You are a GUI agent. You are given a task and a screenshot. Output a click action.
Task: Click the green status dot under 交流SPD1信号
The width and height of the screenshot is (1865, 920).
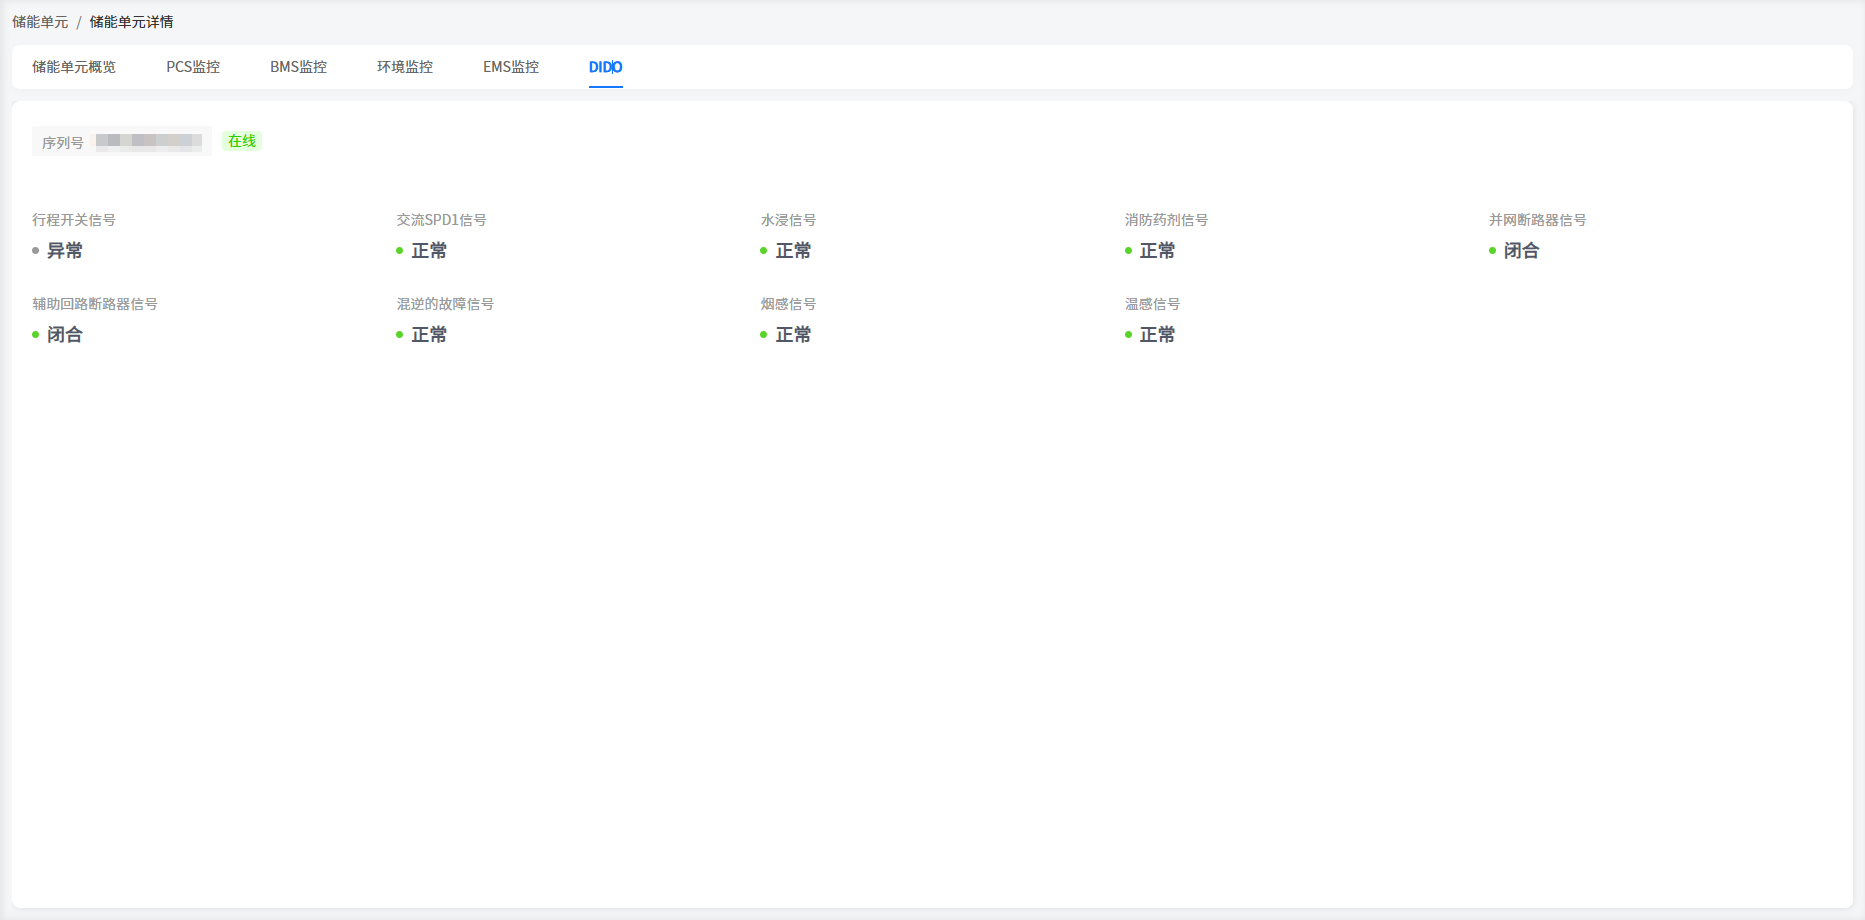pyautogui.click(x=400, y=251)
